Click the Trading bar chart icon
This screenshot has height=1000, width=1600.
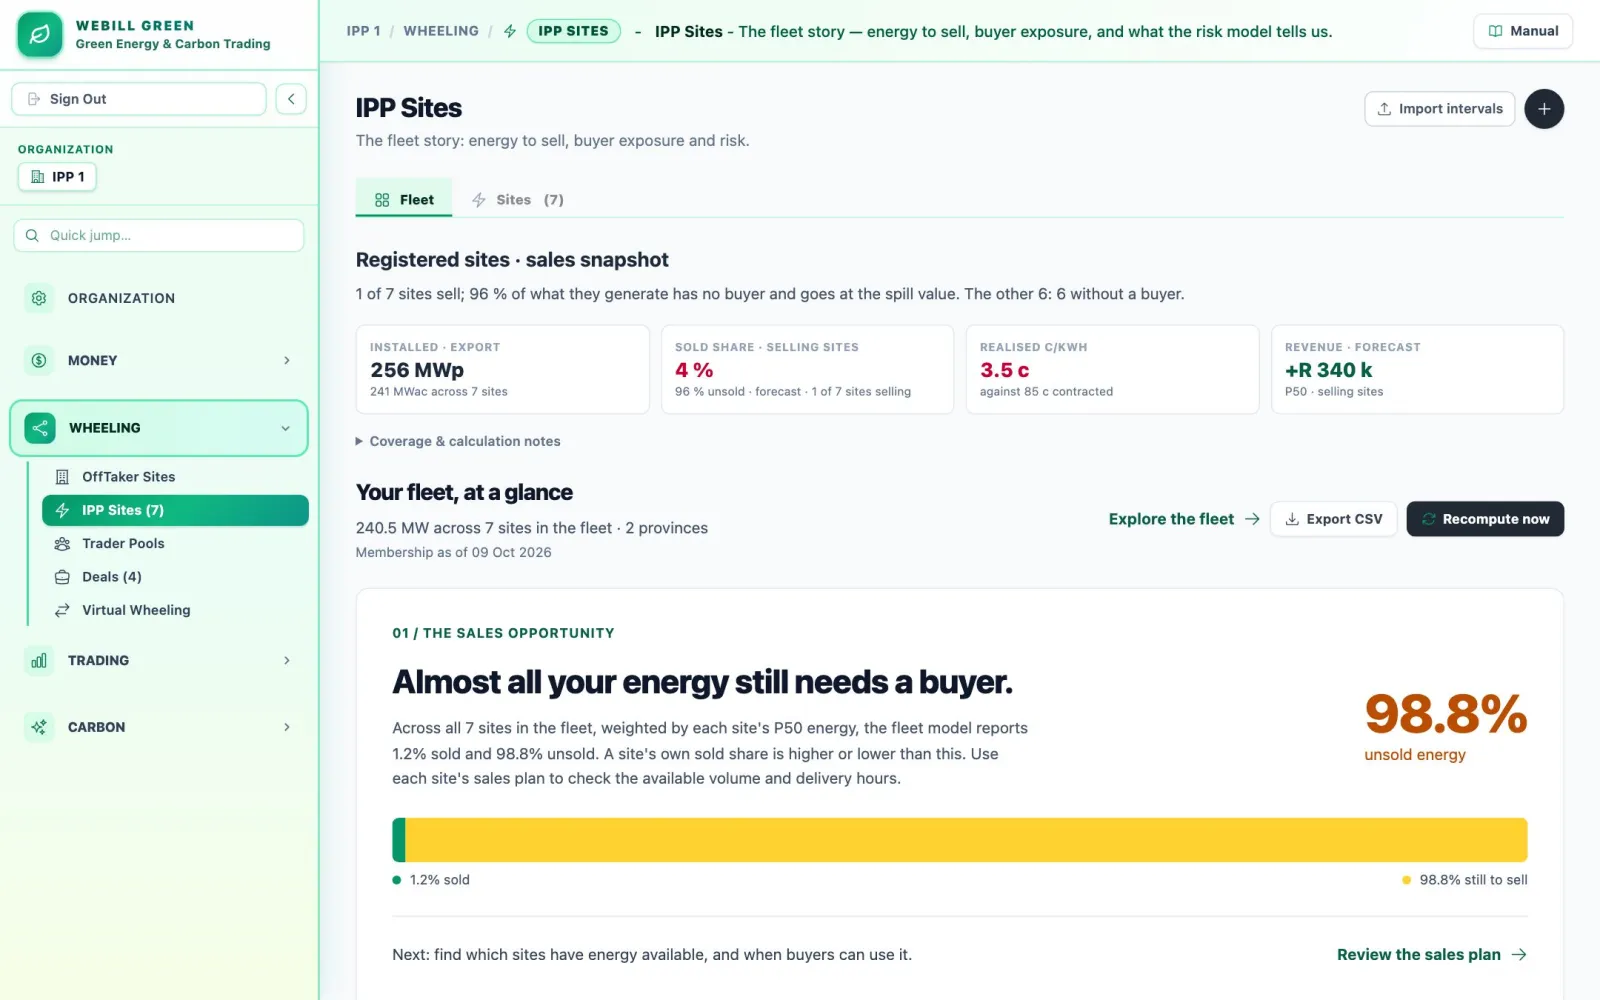[39, 660]
